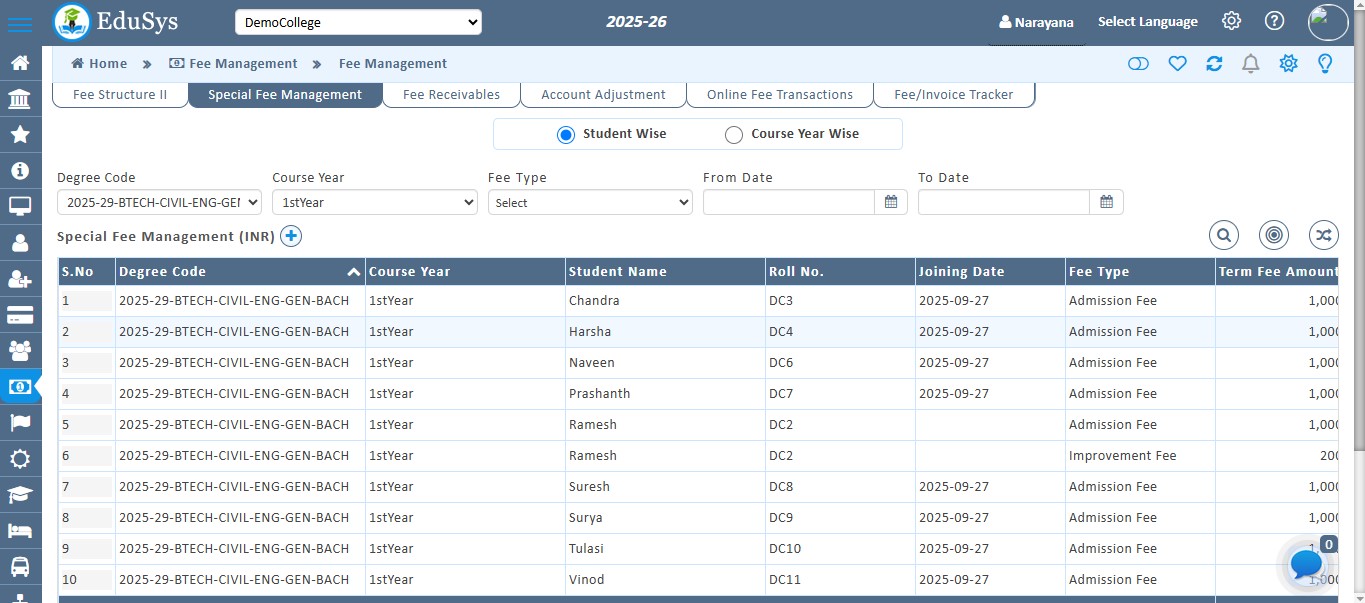The width and height of the screenshot is (1365, 603).
Task: Open the Fee Type dropdown
Action: click(590, 202)
